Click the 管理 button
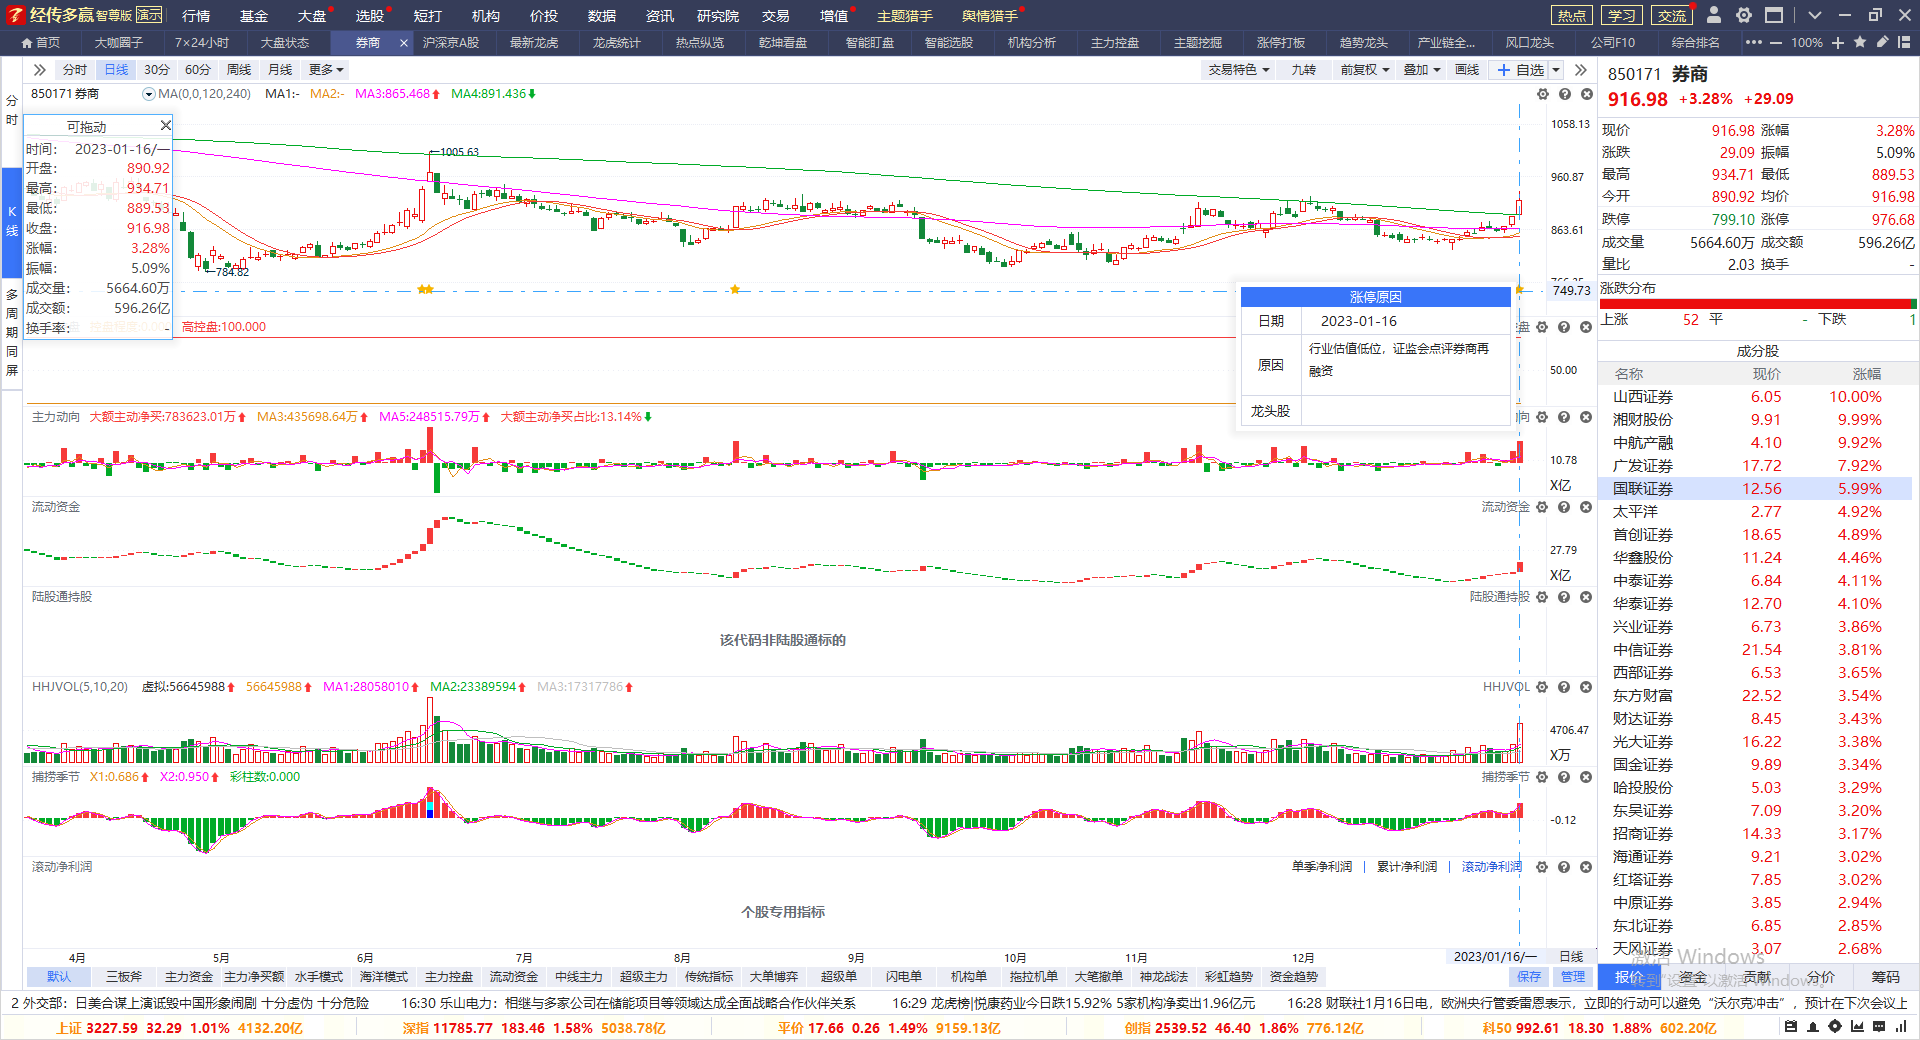The image size is (1920, 1040). 1573,977
